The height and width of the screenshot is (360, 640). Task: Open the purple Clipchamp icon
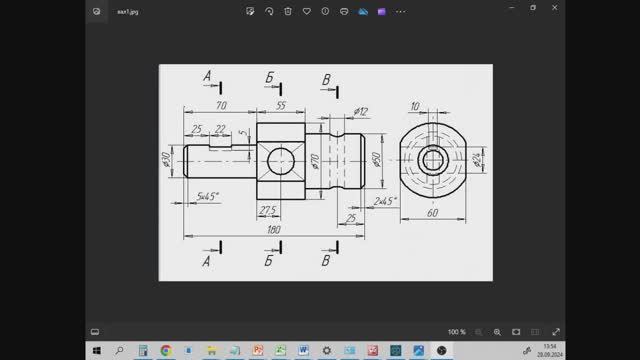click(x=382, y=11)
